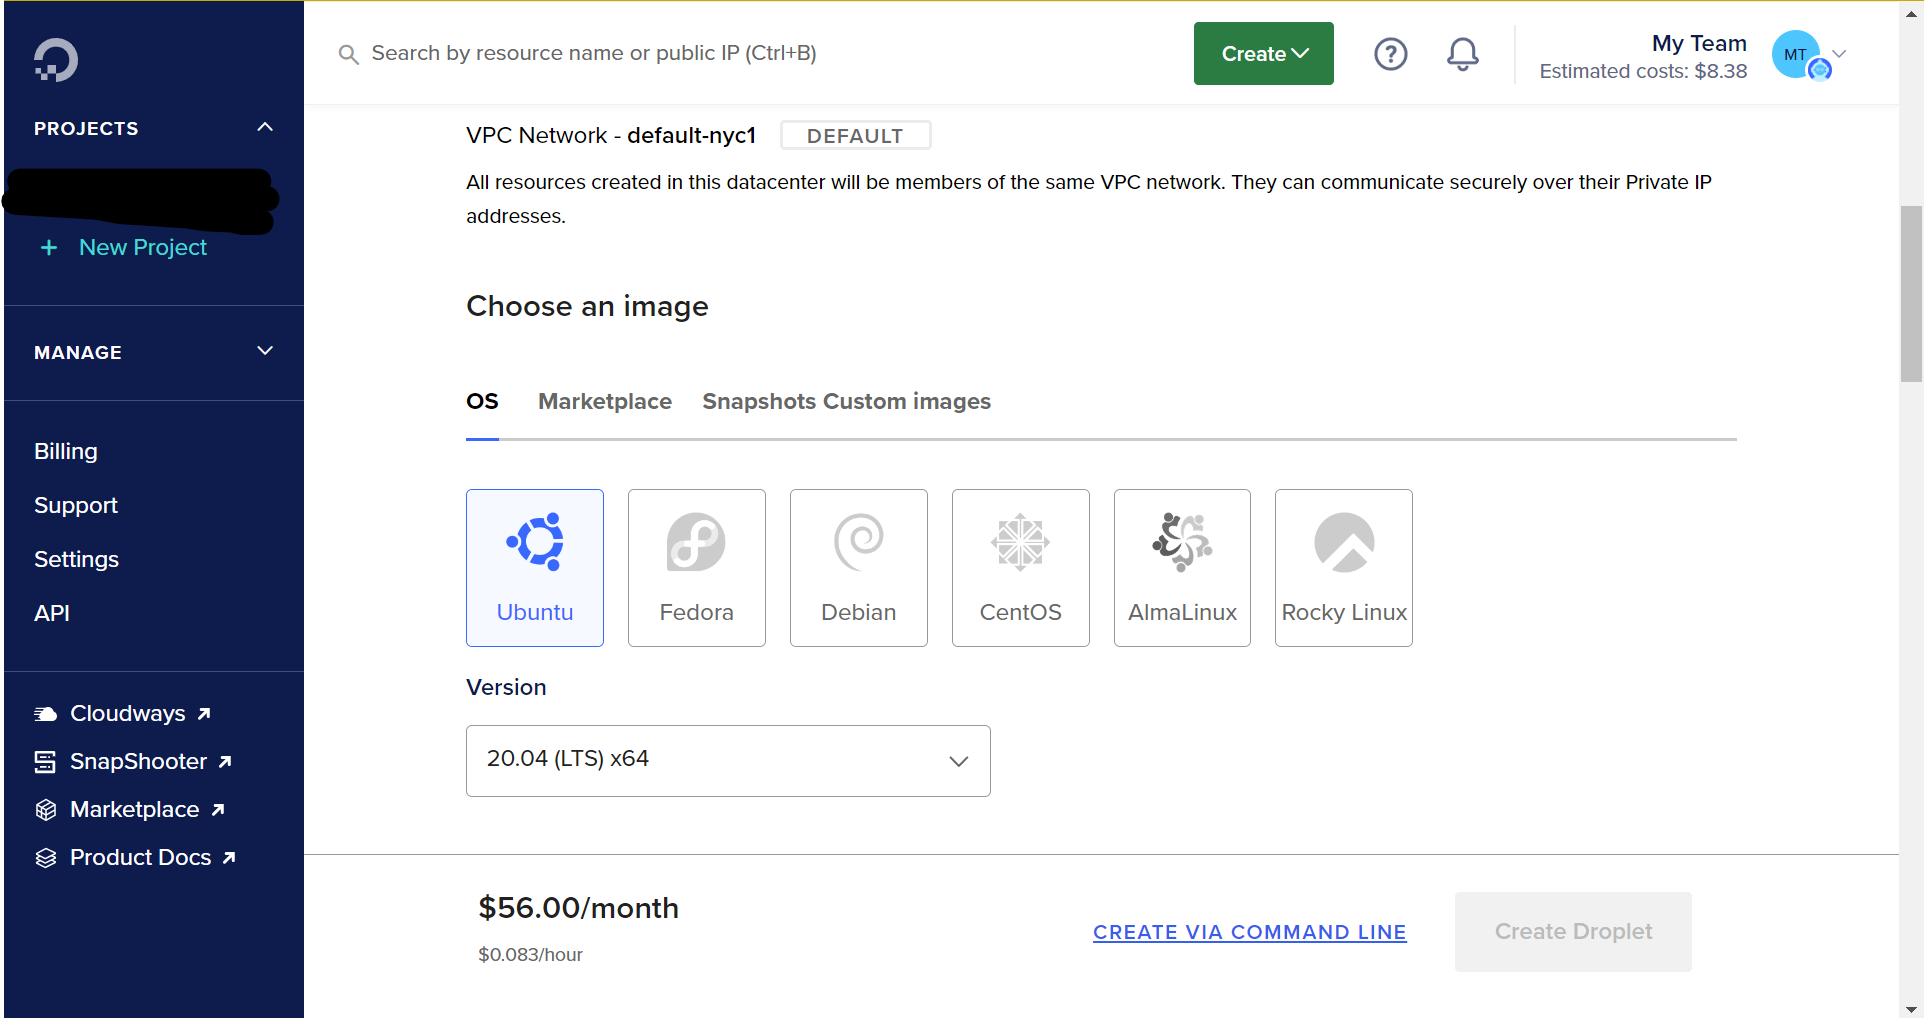Select the AlmaLinux OS image

point(1182,568)
